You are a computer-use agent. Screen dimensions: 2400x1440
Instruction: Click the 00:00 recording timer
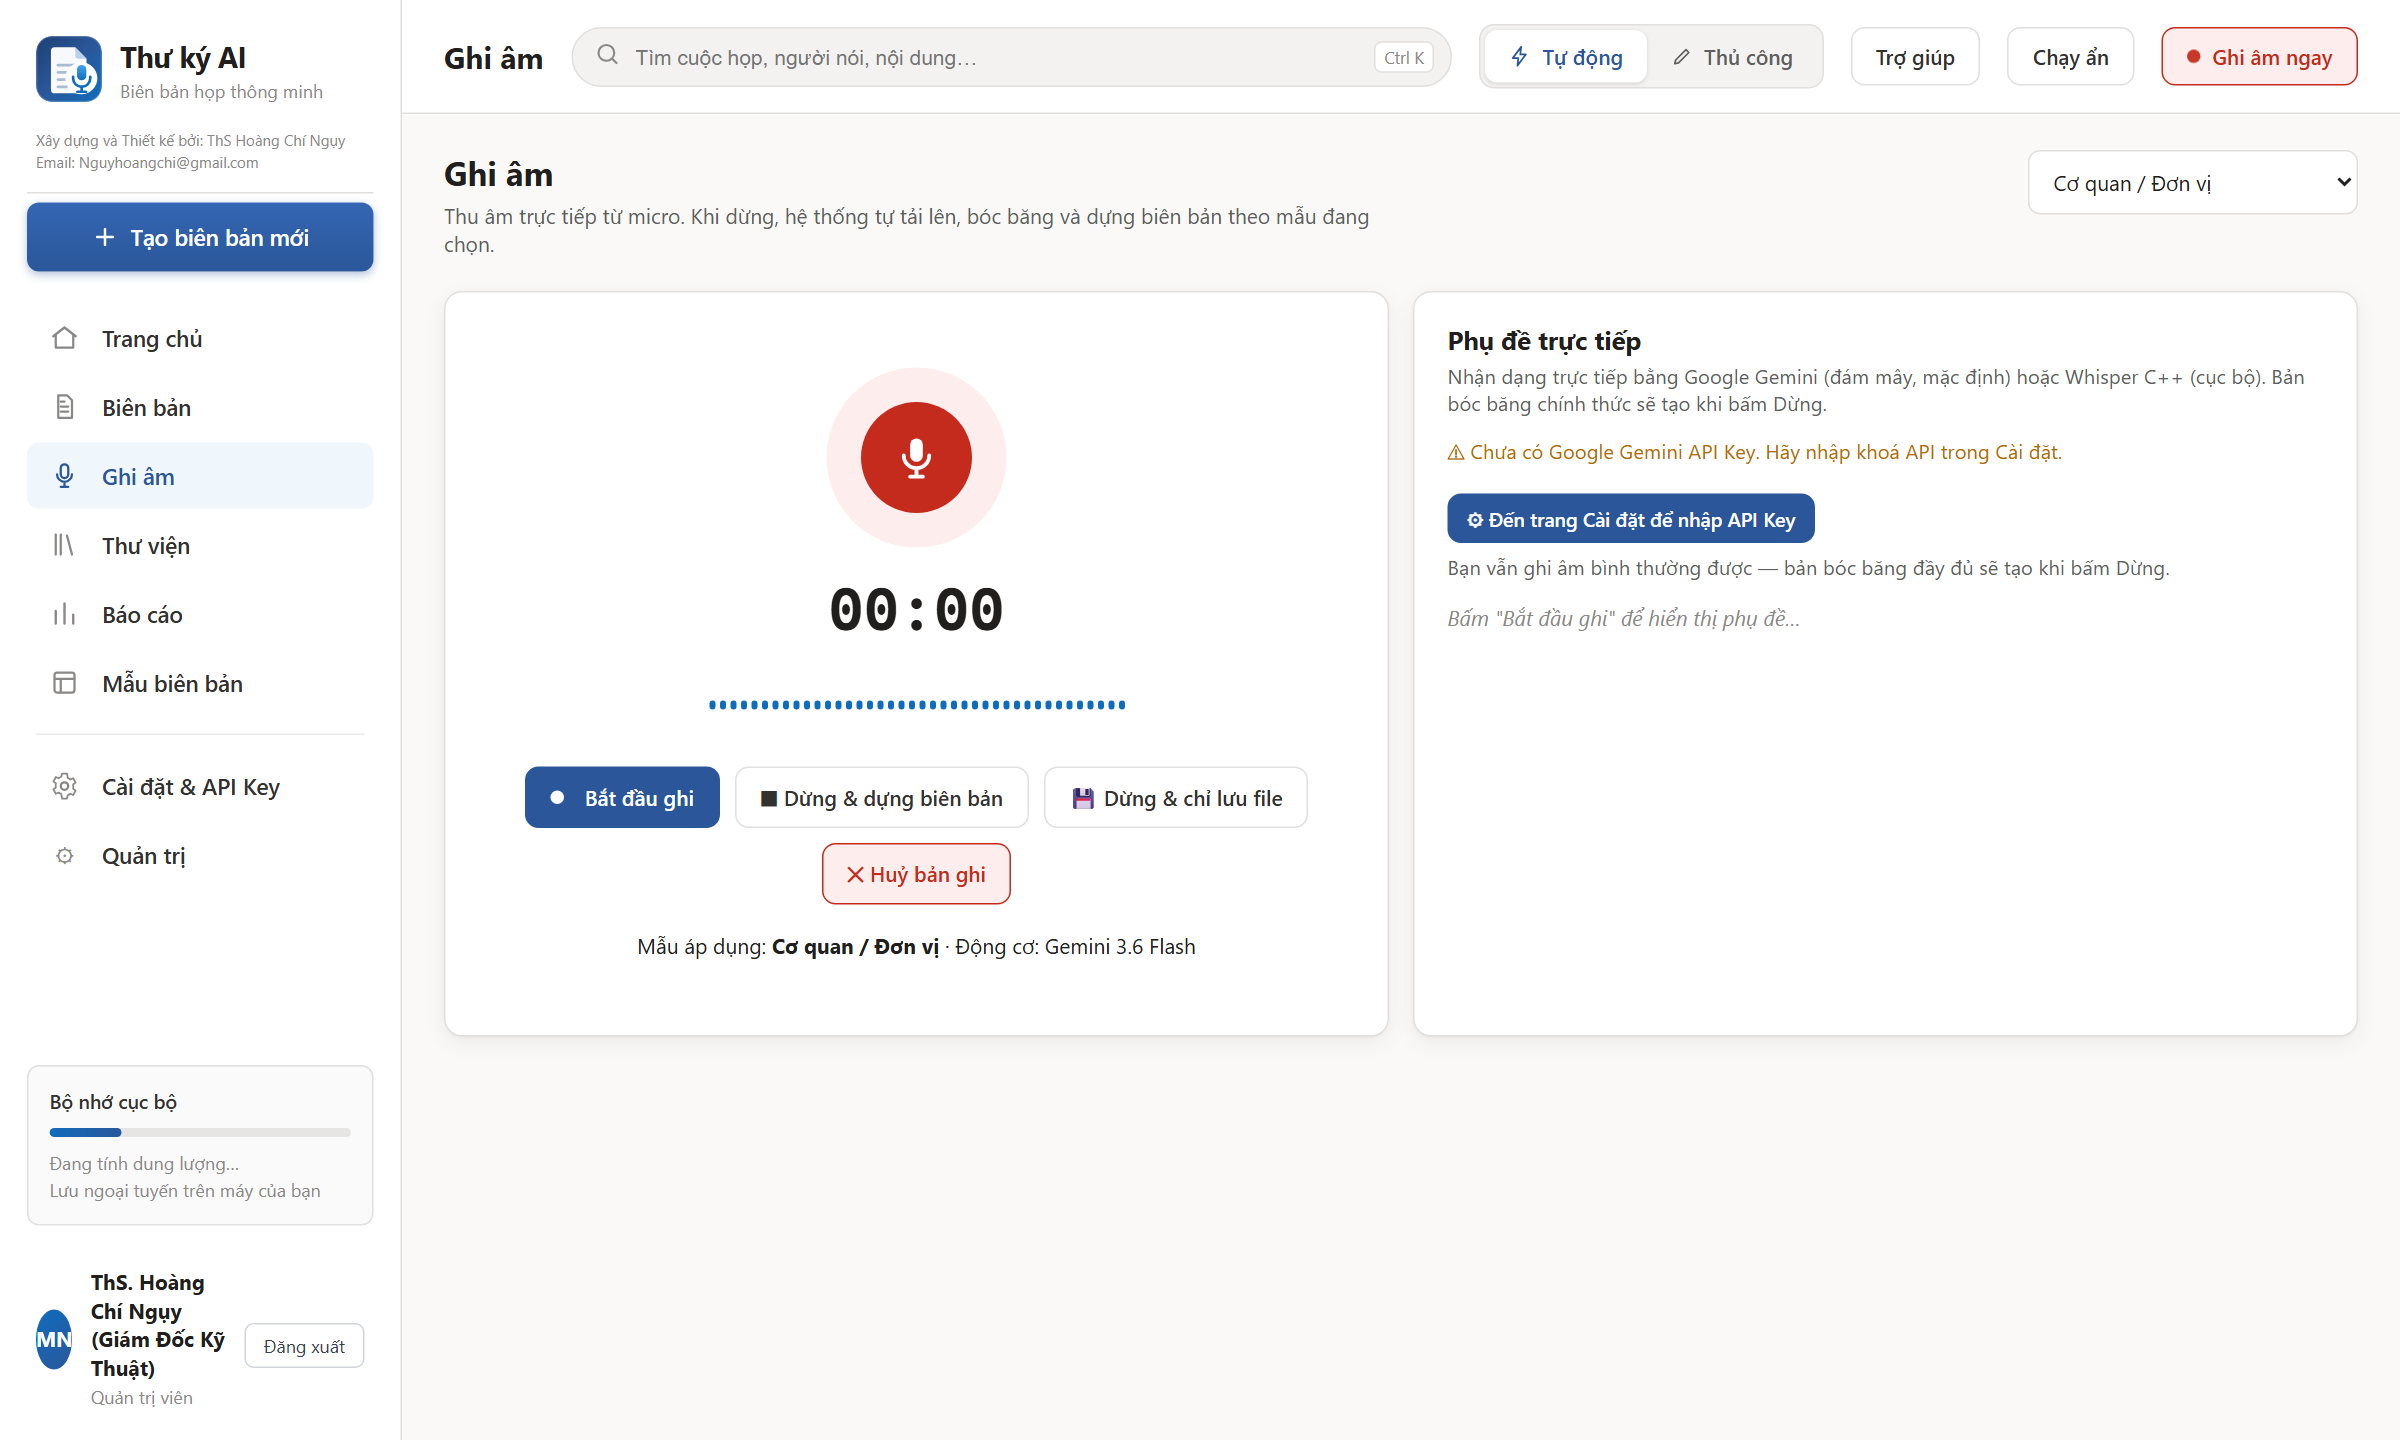[916, 611]
